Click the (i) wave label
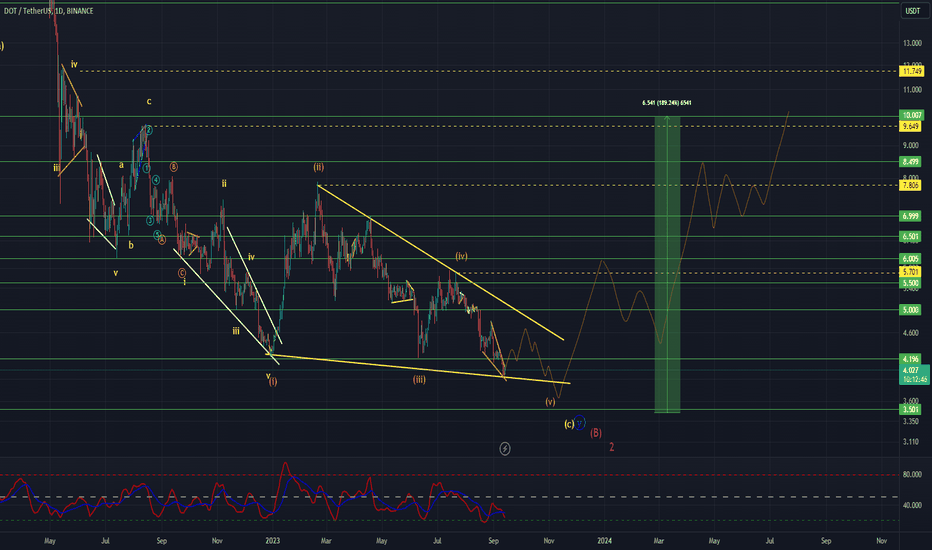 (x=273, y=382)
